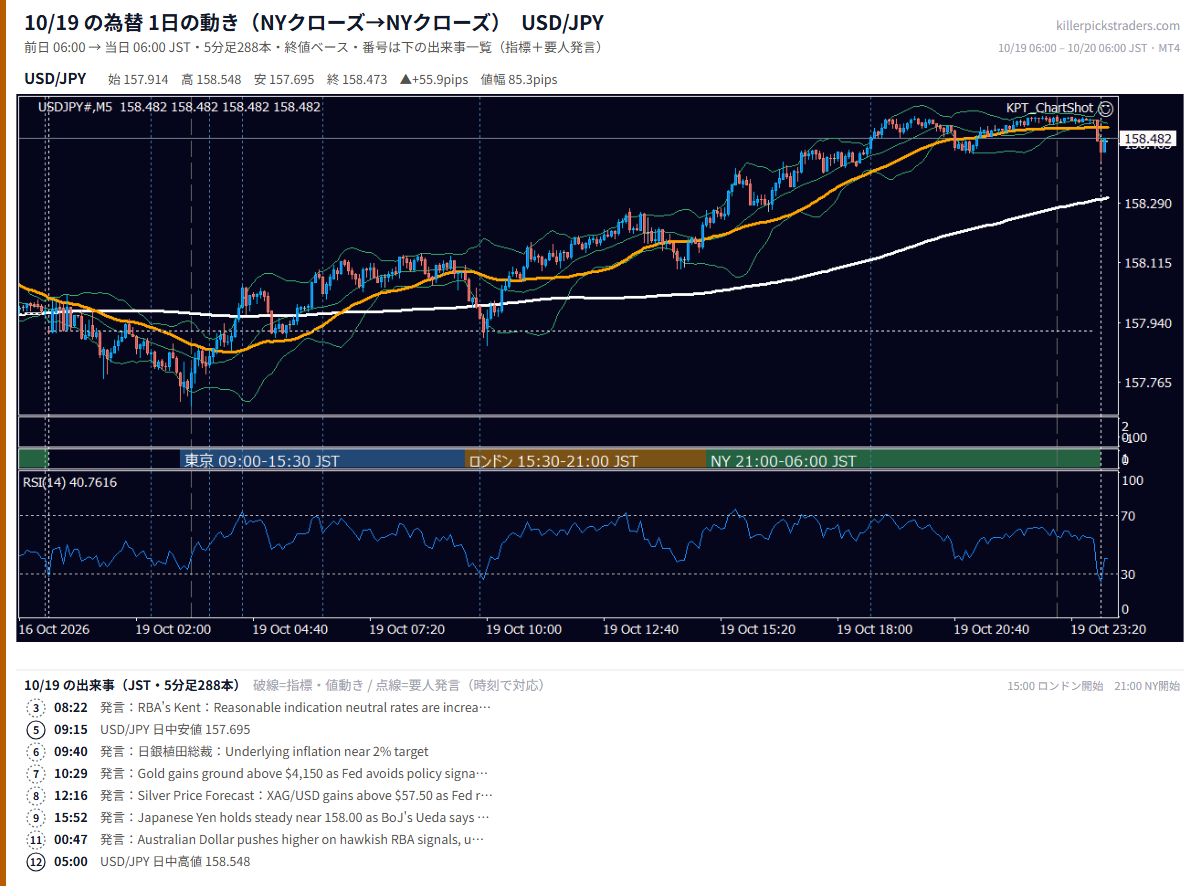Click the 高 158.548 high value
Screen dimensions: 1200x886
[211, 80]
